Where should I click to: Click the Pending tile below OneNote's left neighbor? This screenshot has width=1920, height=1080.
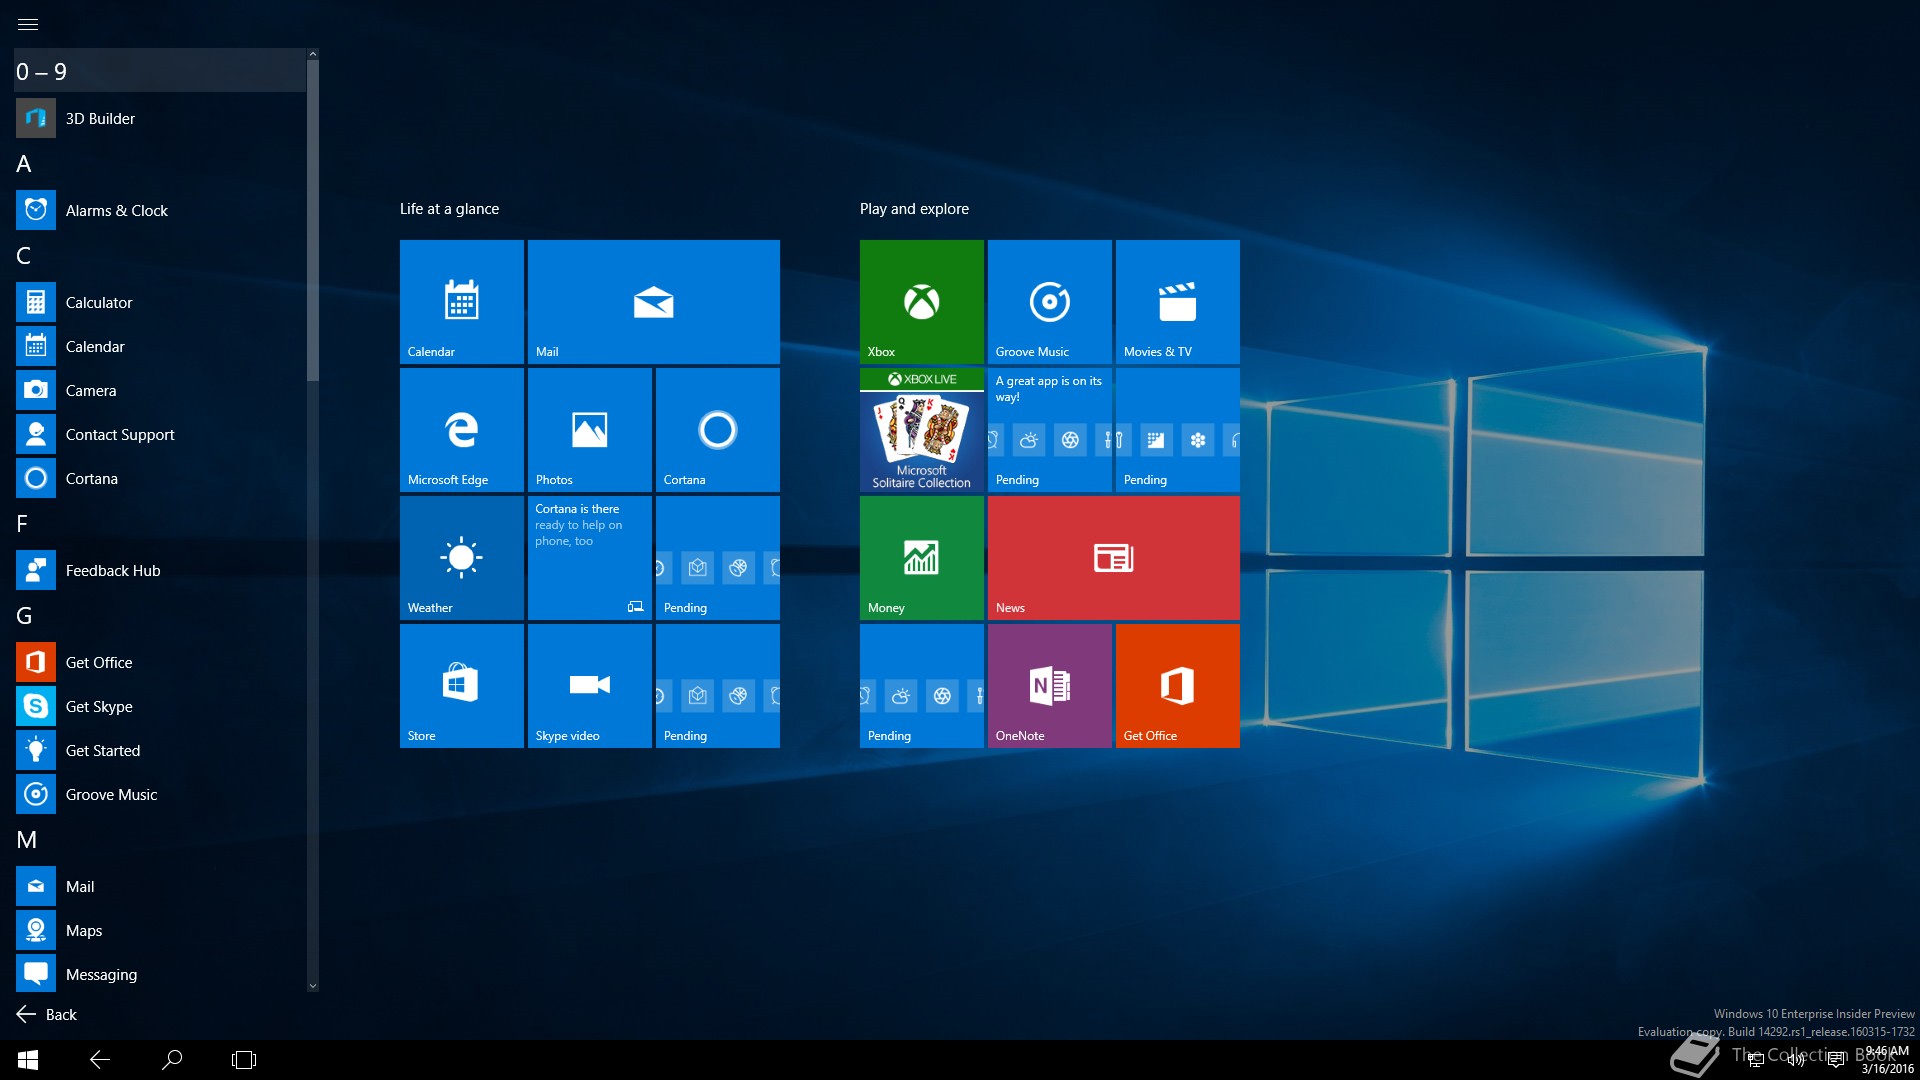coord(922,686)
